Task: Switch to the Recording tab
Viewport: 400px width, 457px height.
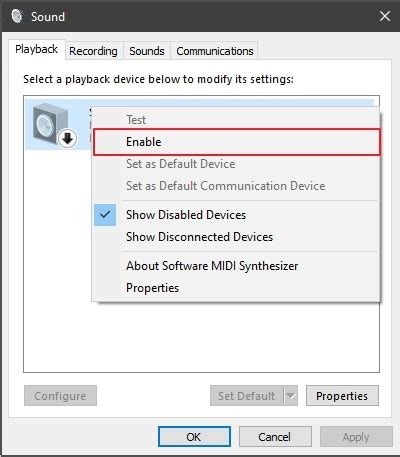Action: click(x=93, y=51)
